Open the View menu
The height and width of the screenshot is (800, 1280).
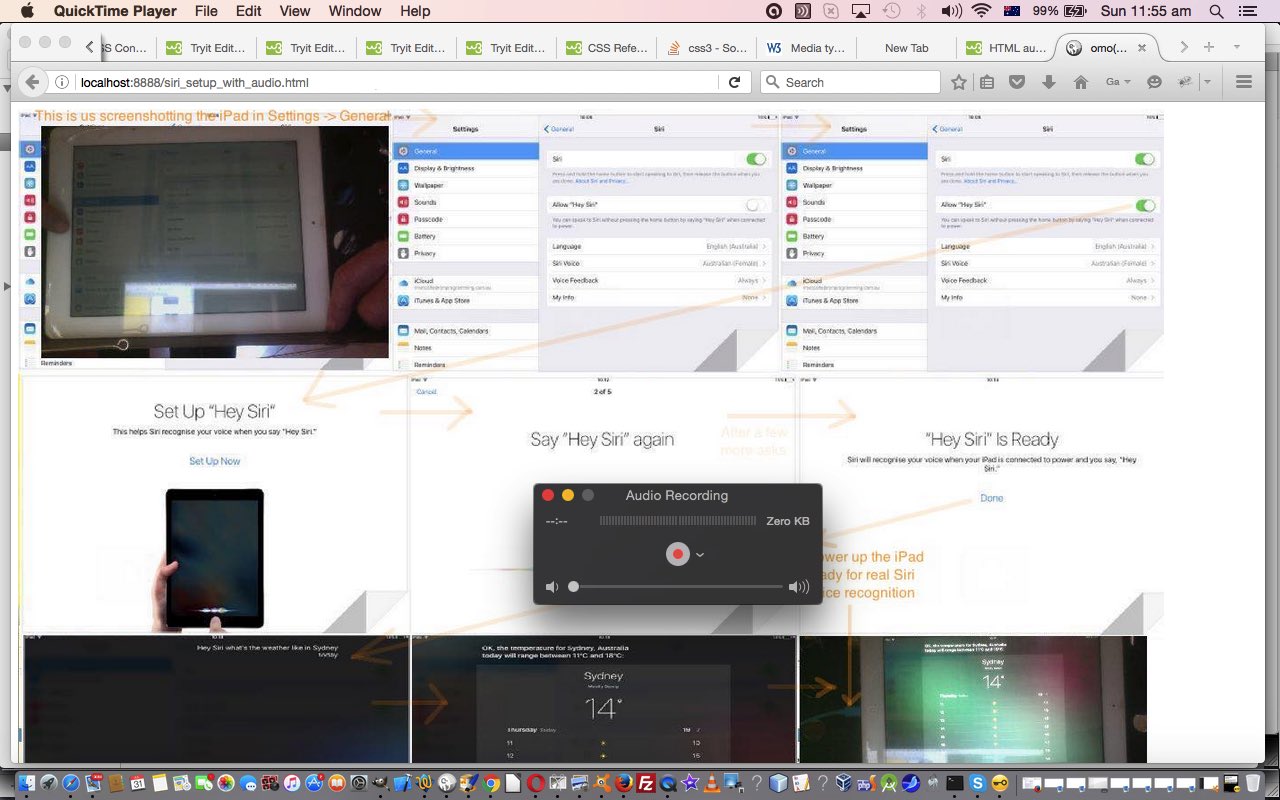point(295,11)
